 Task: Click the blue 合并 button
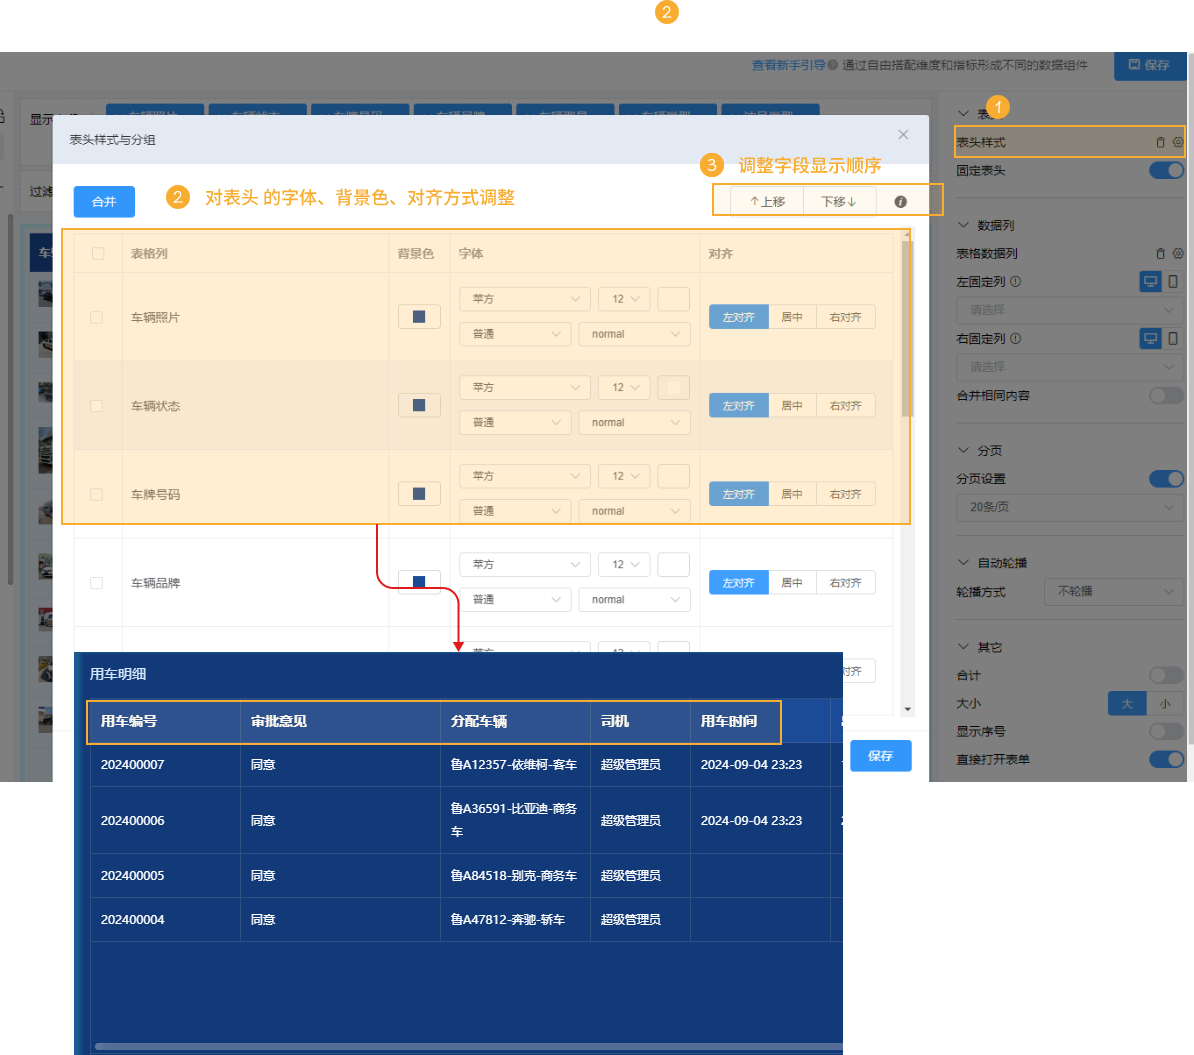pos(104,201)
